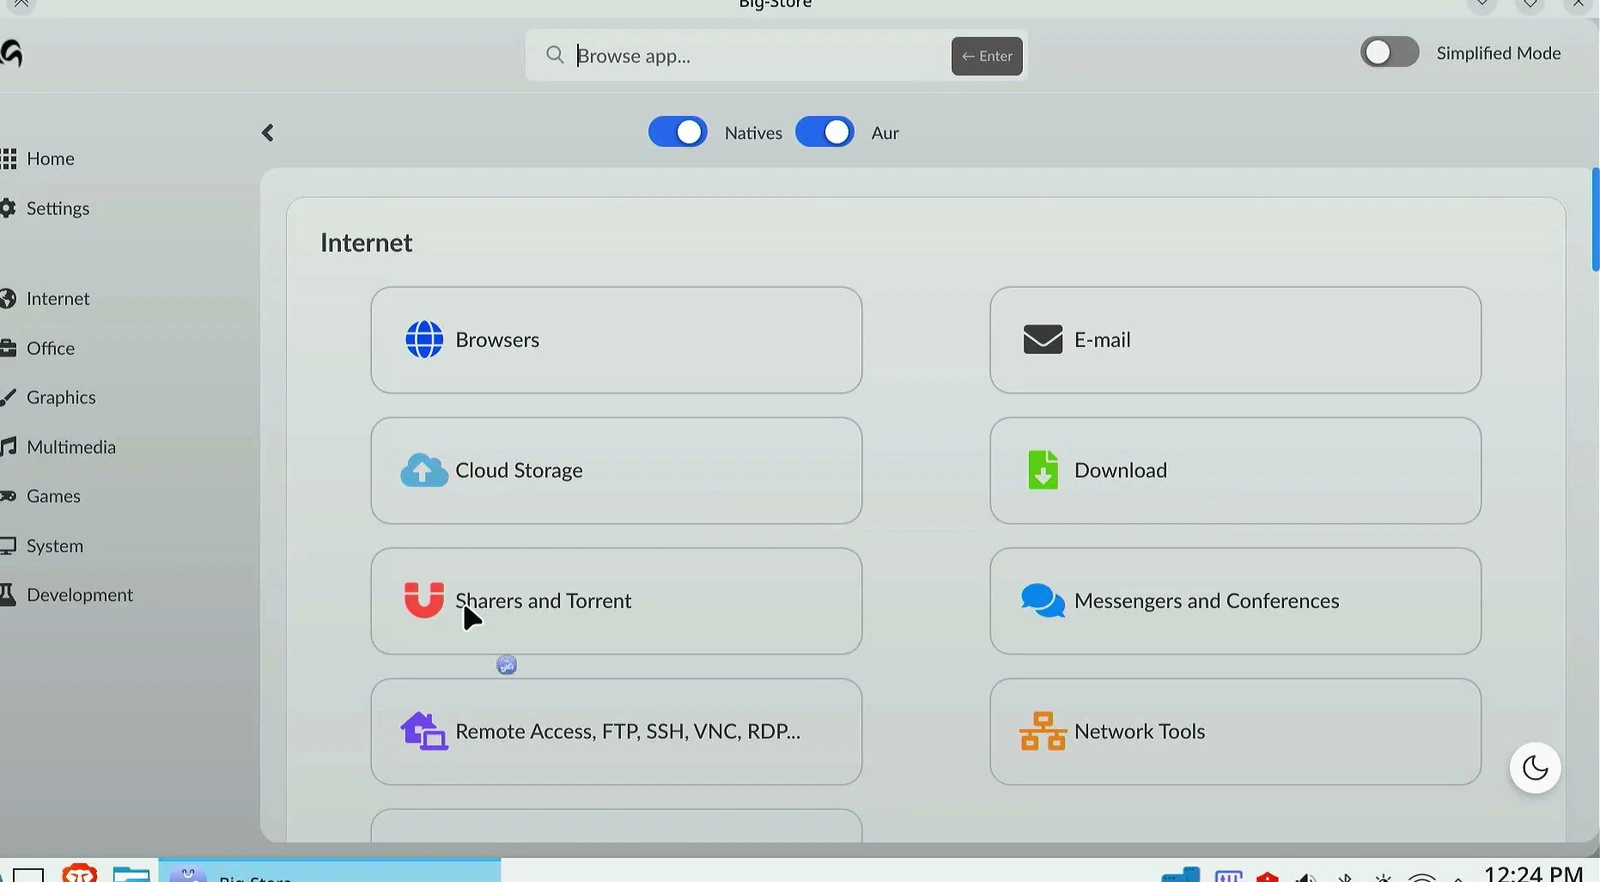The image size is (1600, 882).
Task: Select Graphics in the sidebar
Action: pos(60,397)
